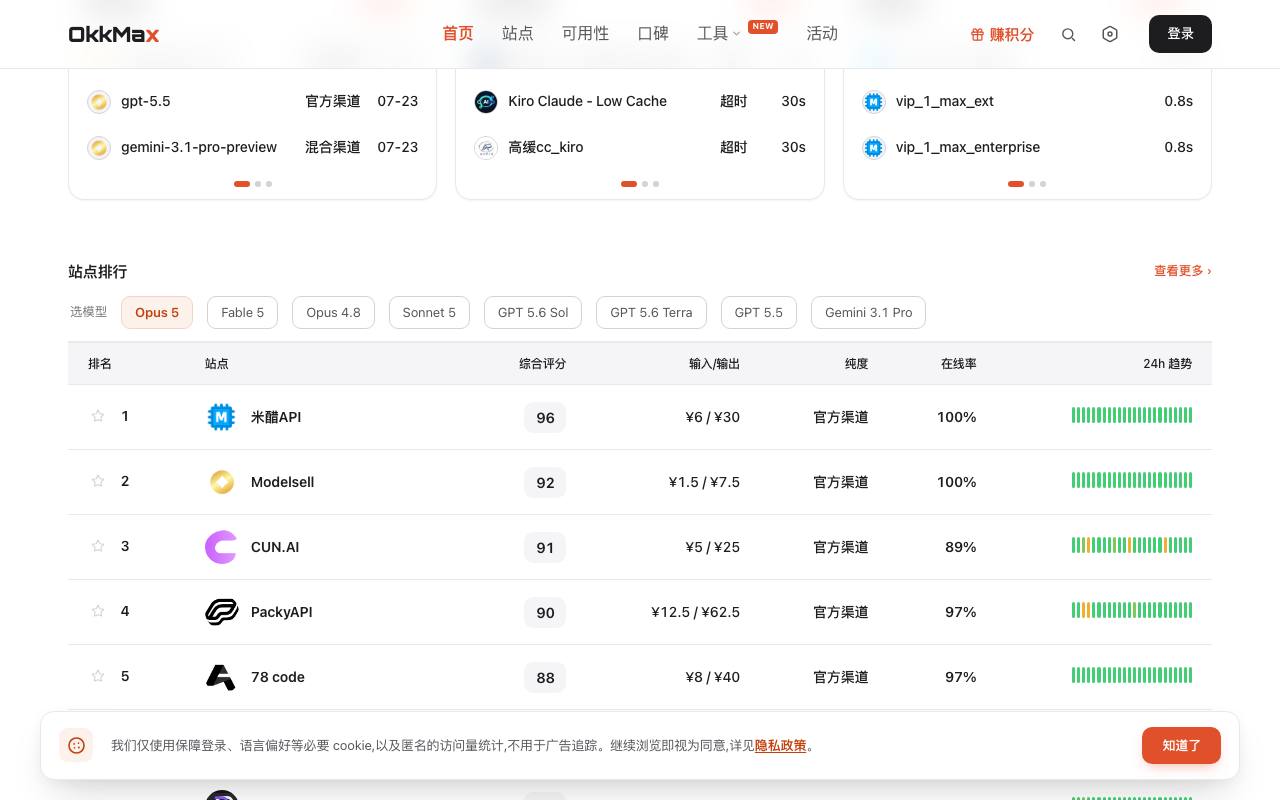
Task: Select the GPT 5.6 Sol model filter
Action: 533,312
